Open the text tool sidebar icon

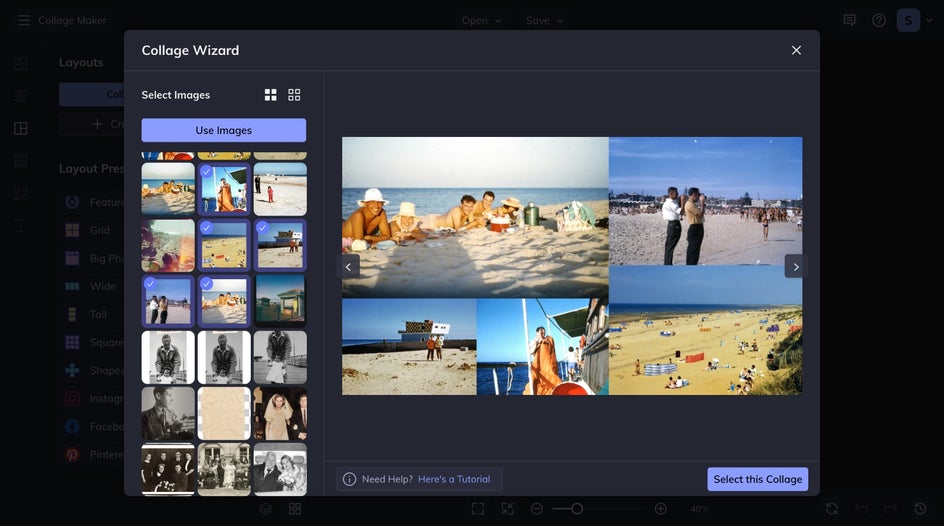coord(20,226)
